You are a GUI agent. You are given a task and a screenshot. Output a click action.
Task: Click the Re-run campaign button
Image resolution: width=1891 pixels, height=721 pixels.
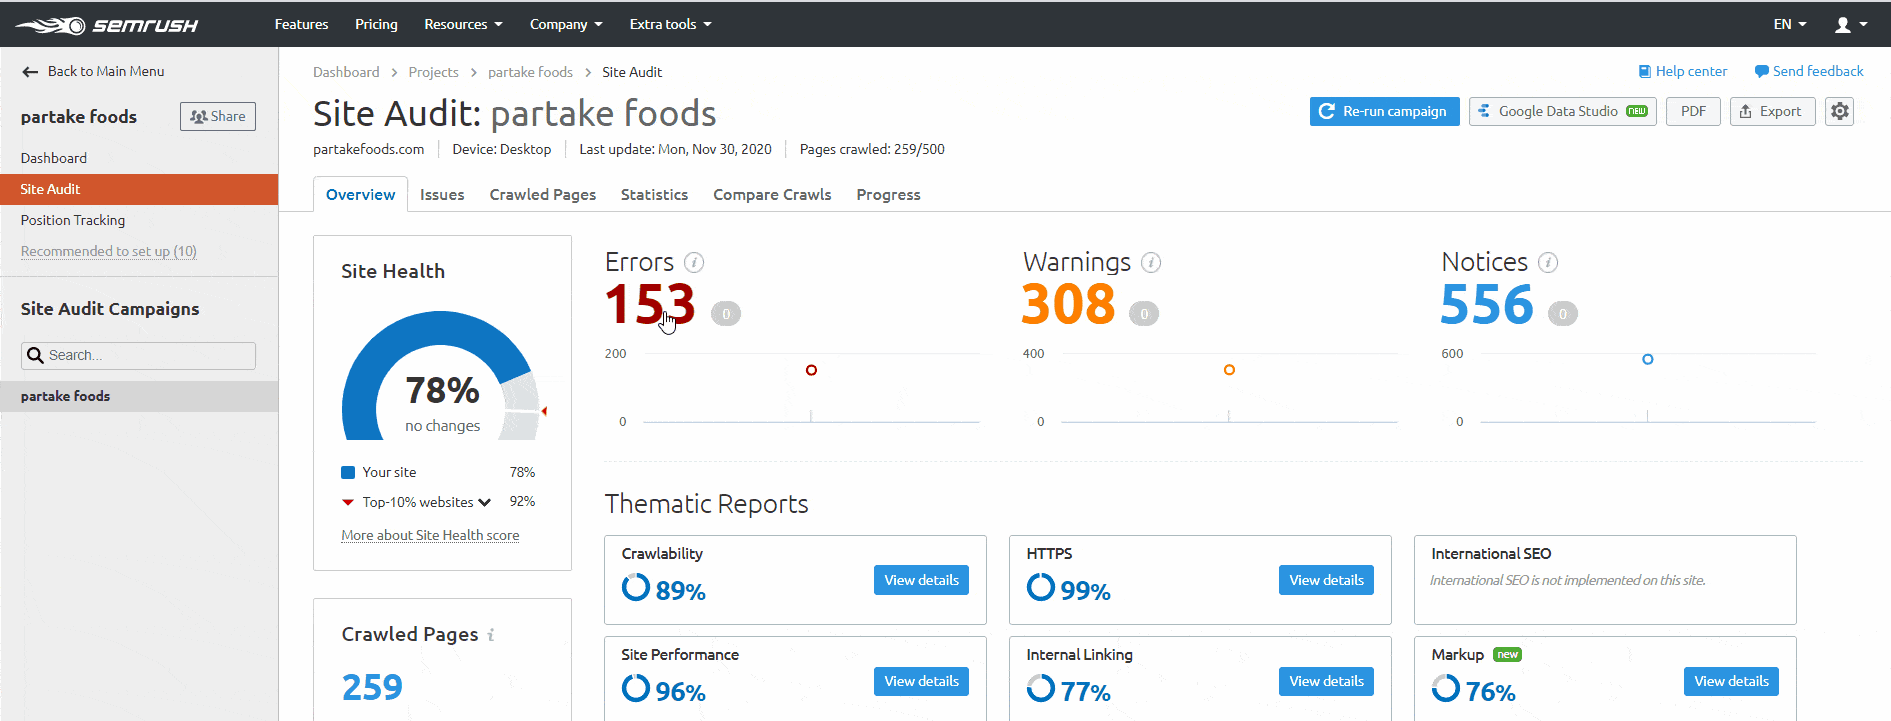pos(1384,111)
